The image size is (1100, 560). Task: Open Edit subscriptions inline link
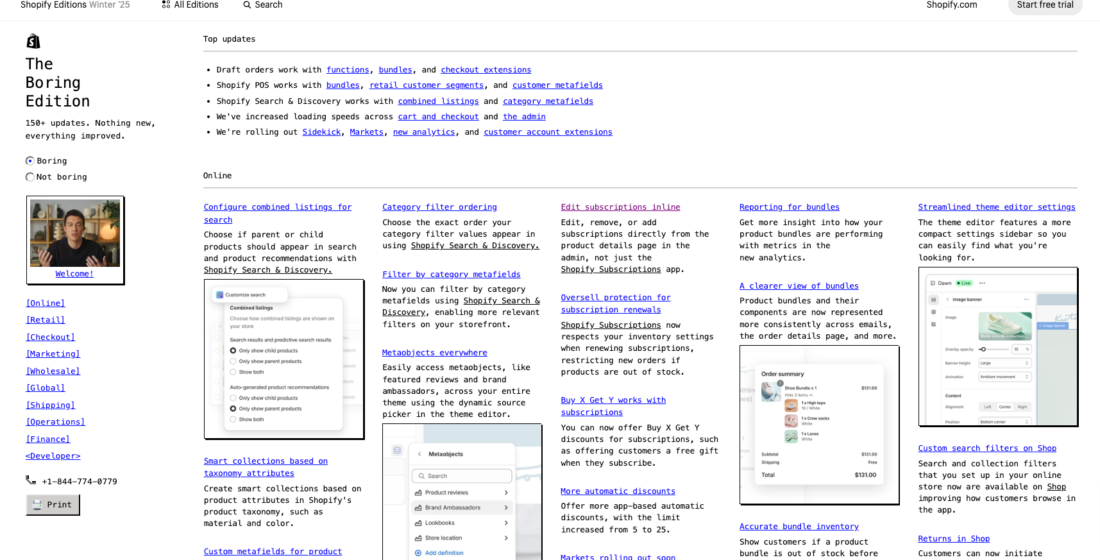[x=620, y=207]
